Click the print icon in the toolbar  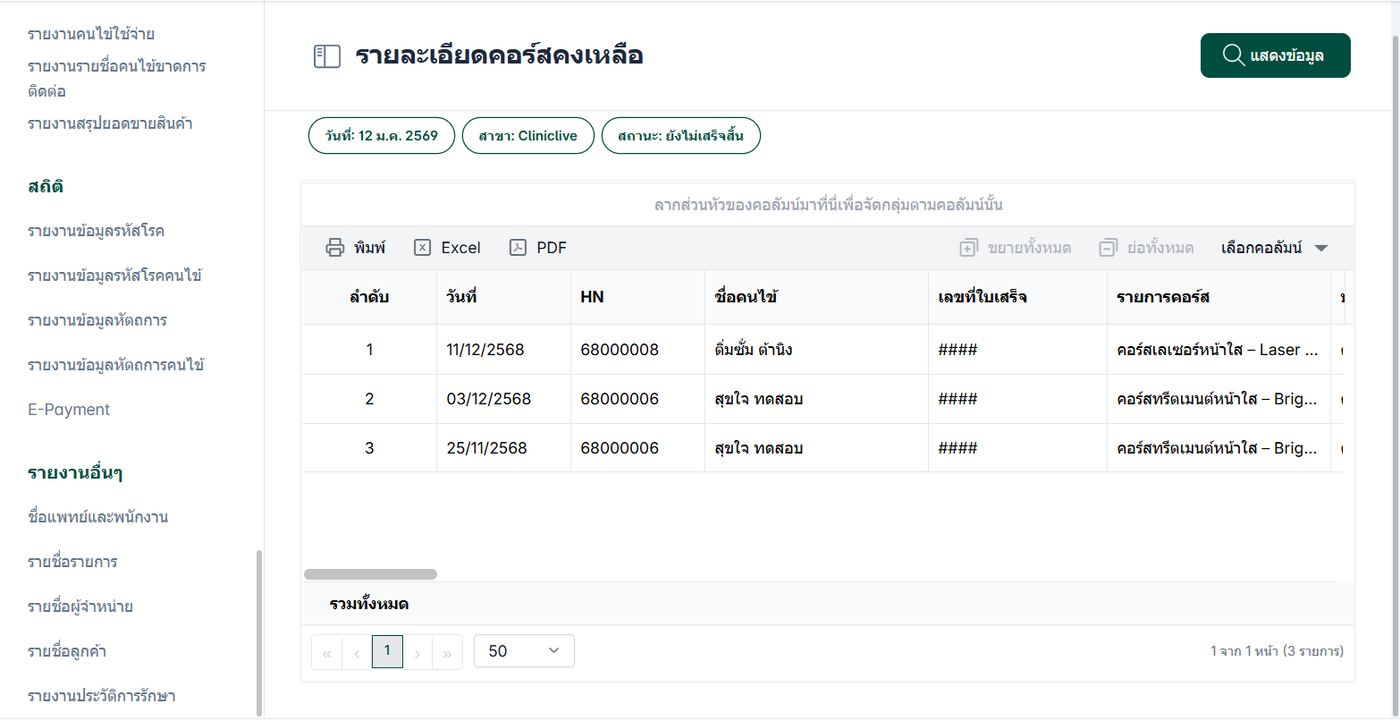click(335, 248)
